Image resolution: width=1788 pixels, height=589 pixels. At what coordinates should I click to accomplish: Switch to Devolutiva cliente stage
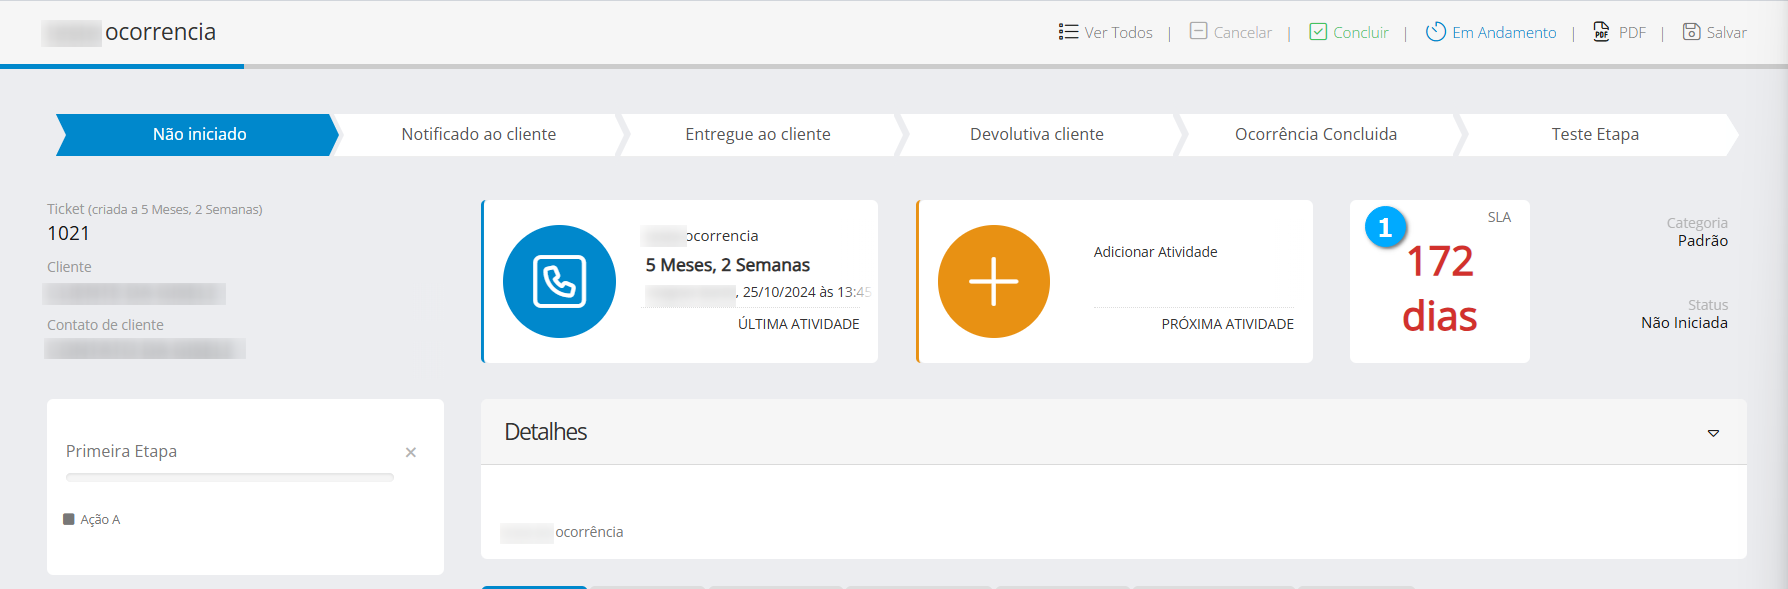[1036, 135]
